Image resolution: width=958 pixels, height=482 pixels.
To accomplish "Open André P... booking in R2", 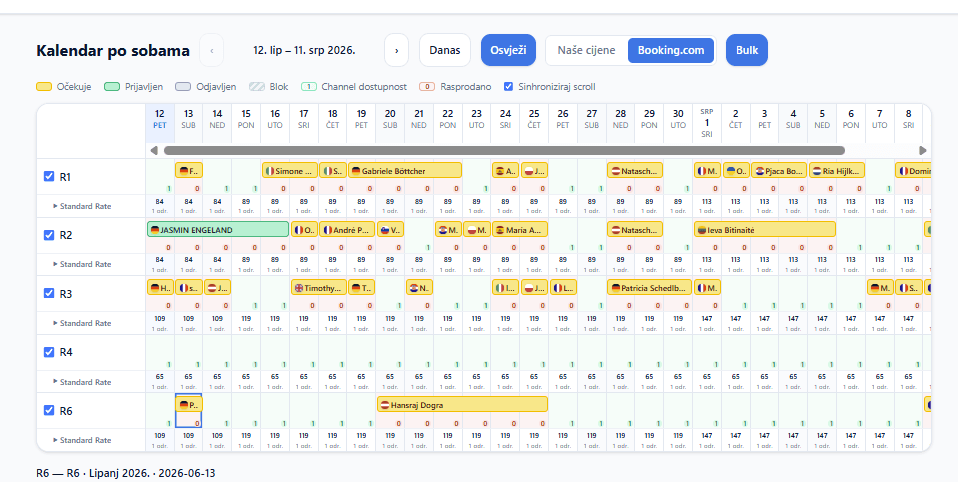I will tap(347, 229).
